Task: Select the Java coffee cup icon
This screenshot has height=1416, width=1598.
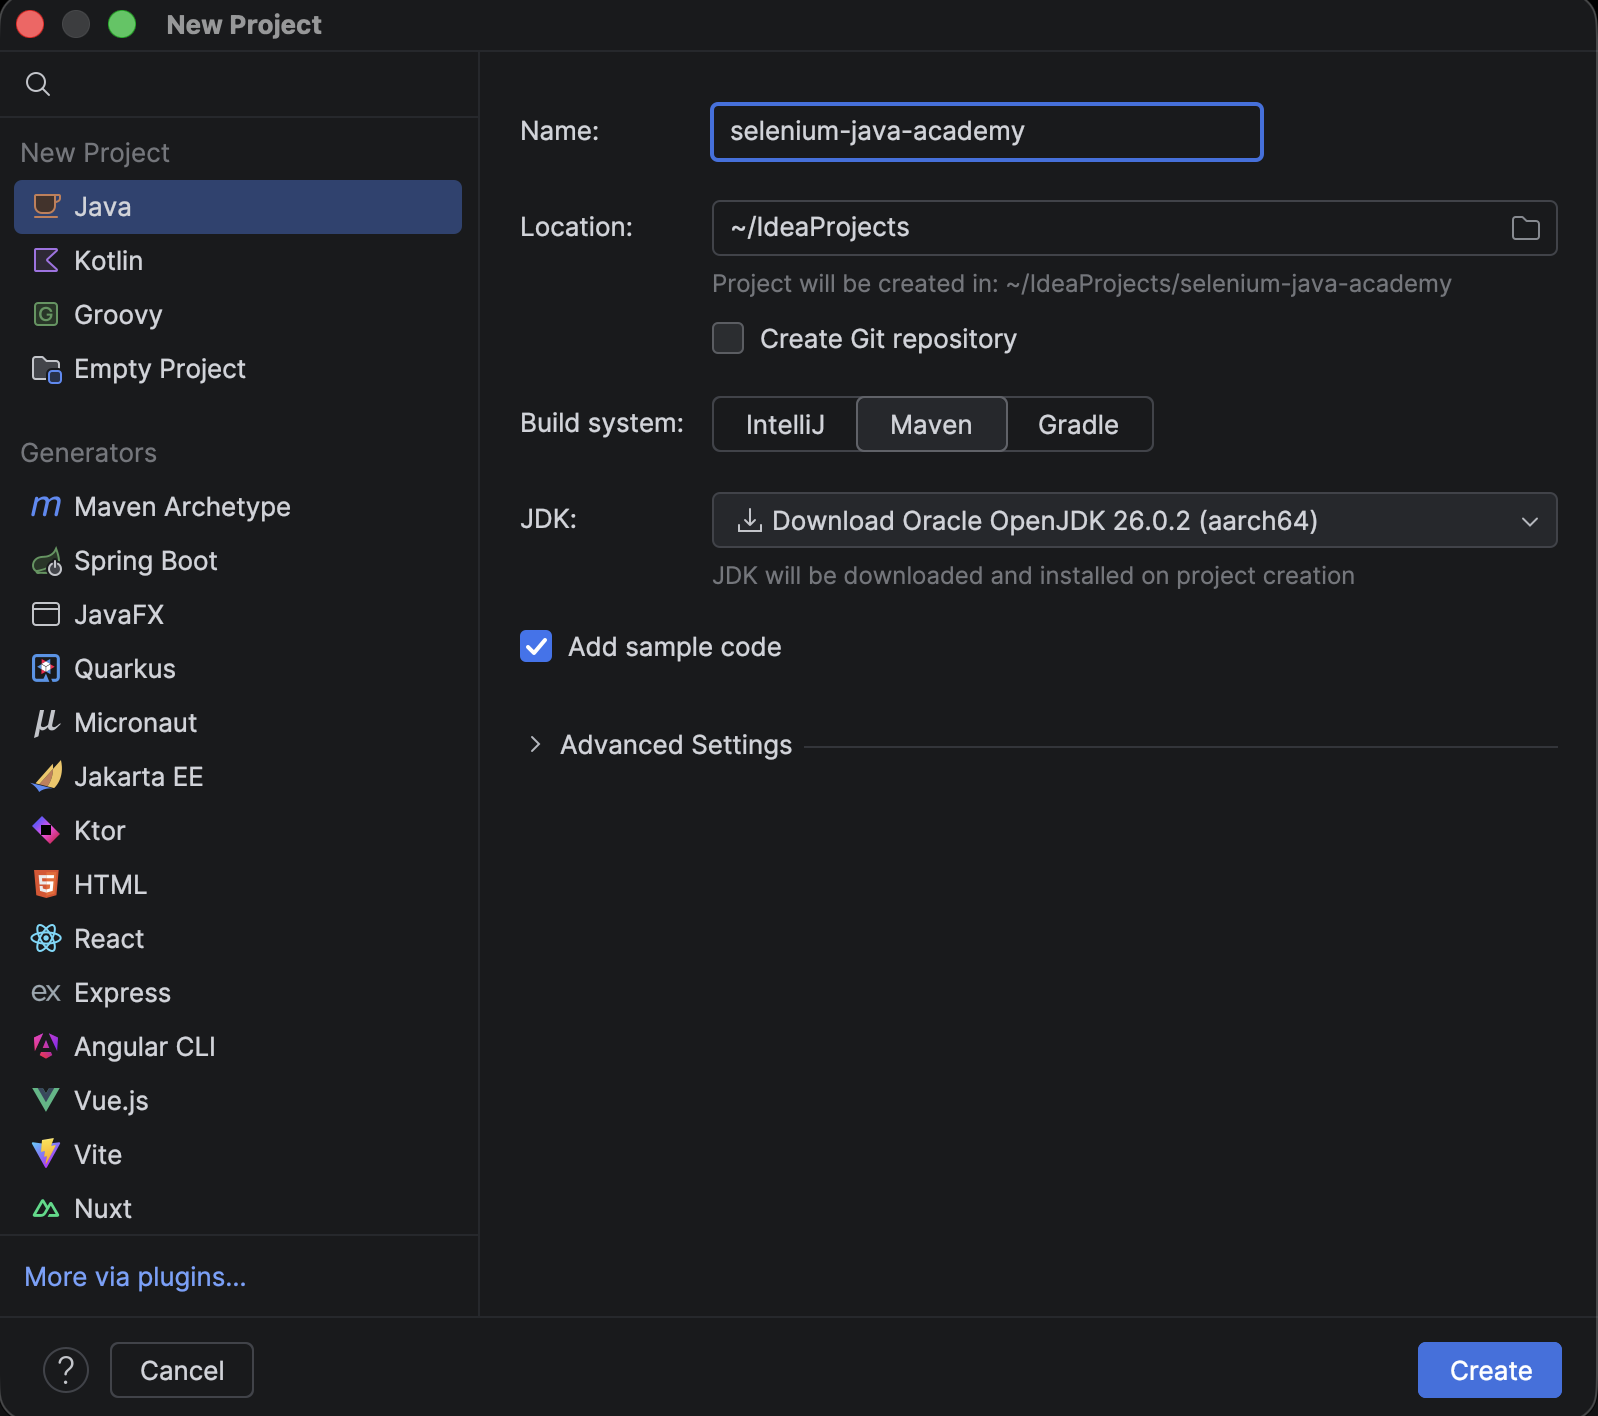Action: click(x=46, y=206)
